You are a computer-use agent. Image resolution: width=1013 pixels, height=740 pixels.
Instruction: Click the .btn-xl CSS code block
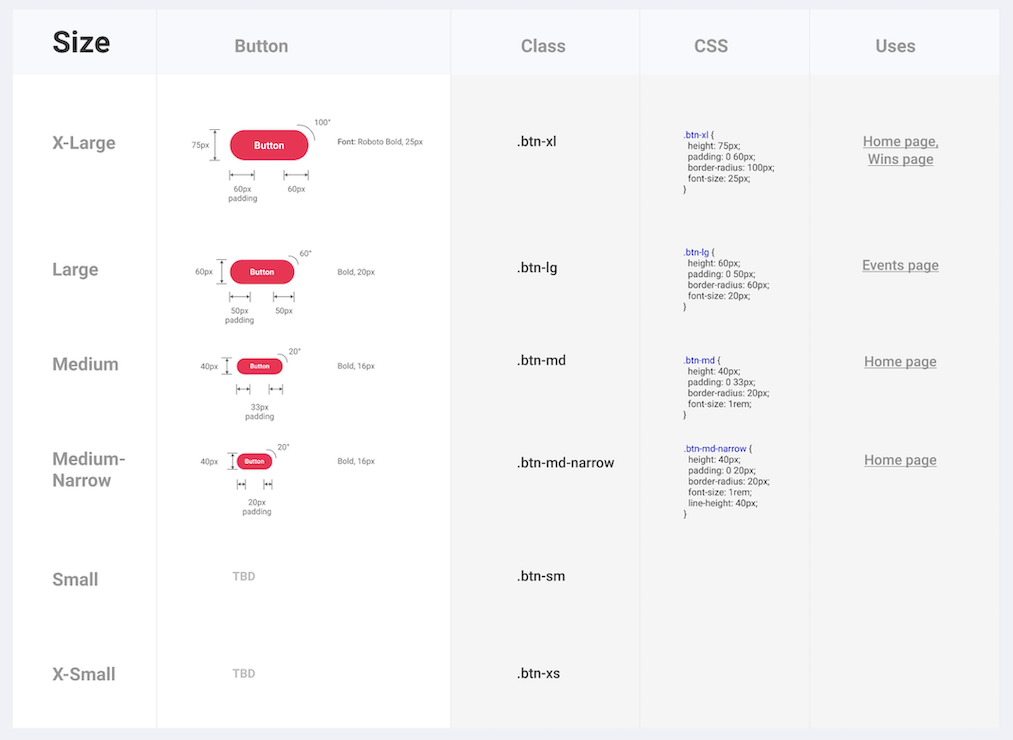(x=728, y=161)
